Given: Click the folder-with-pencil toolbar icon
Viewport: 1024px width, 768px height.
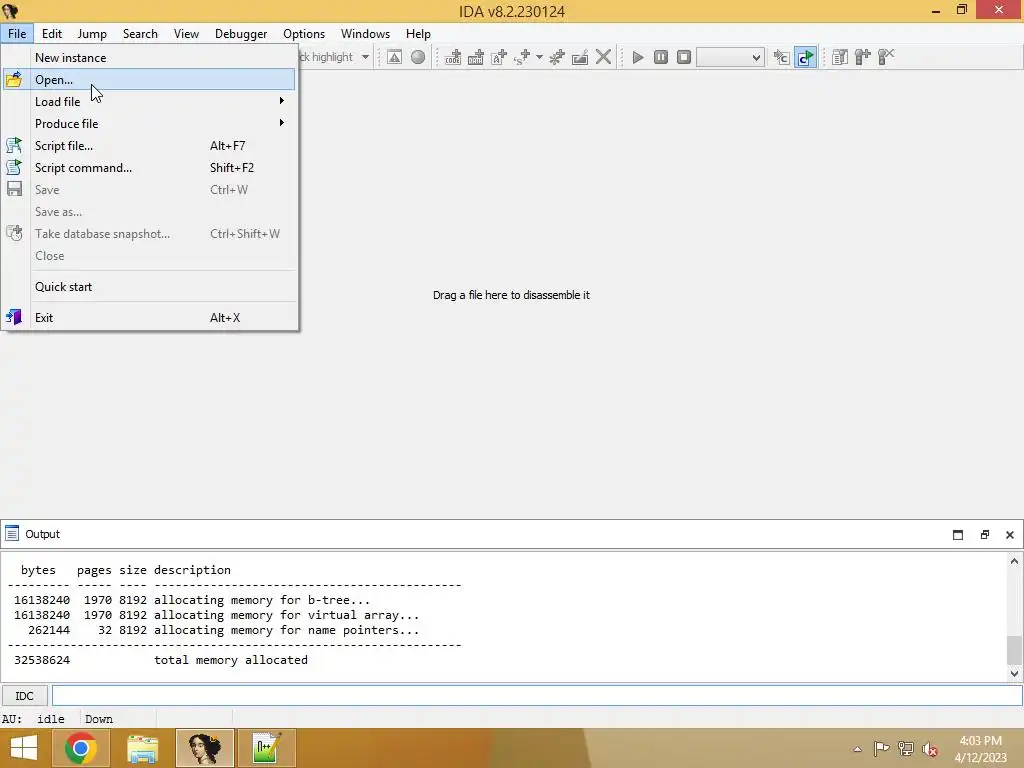Looking at the screenshot, I should tap(580, 57).
